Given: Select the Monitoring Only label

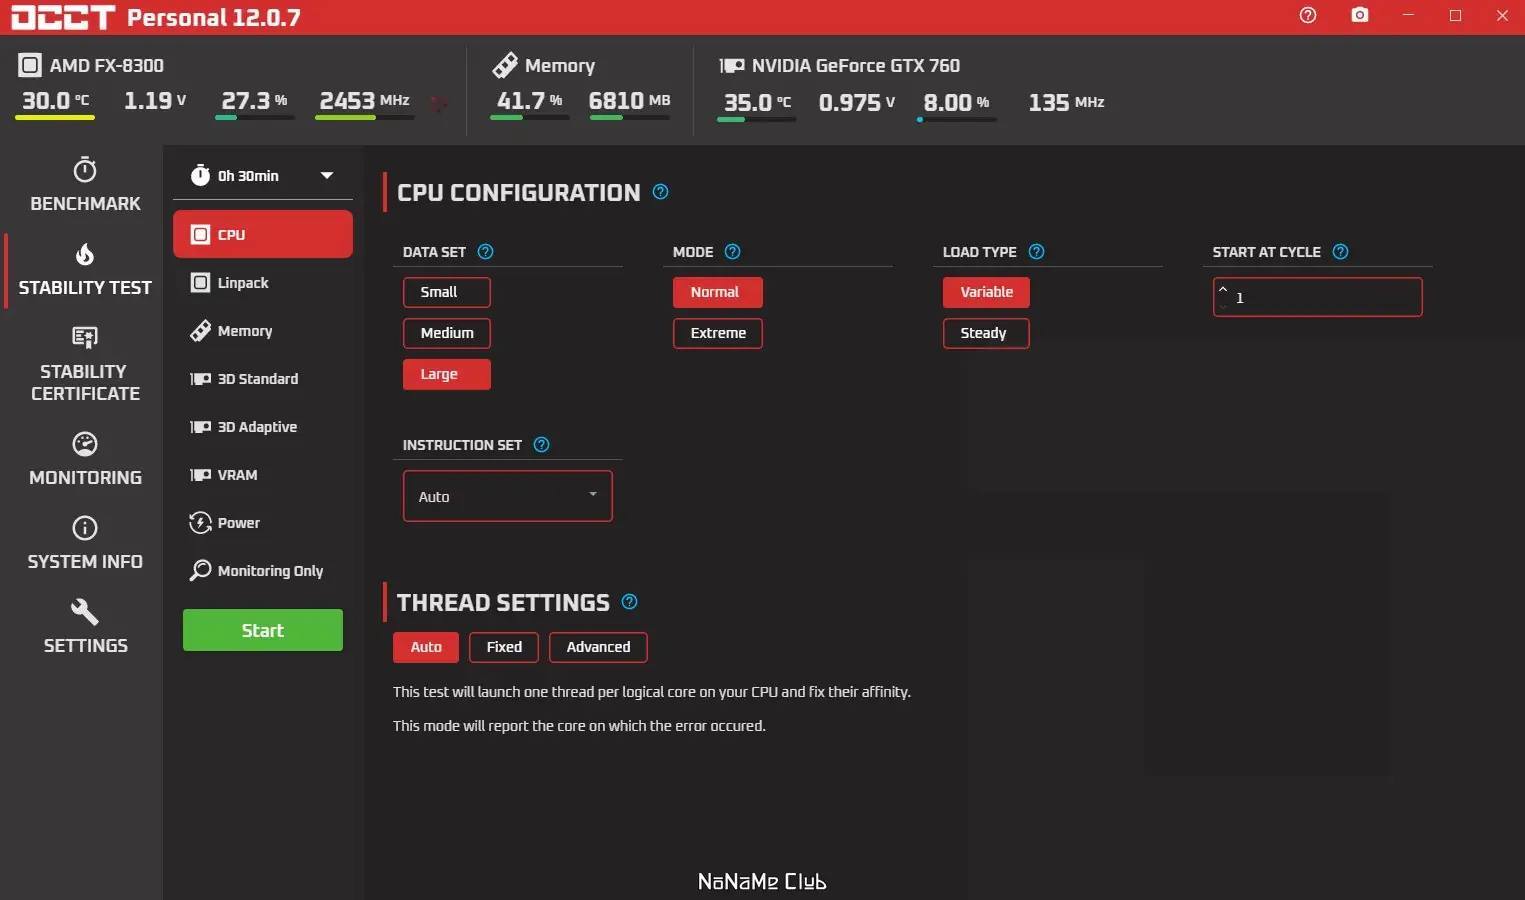Looking at the screenshot, I should [x=270, y=571].
